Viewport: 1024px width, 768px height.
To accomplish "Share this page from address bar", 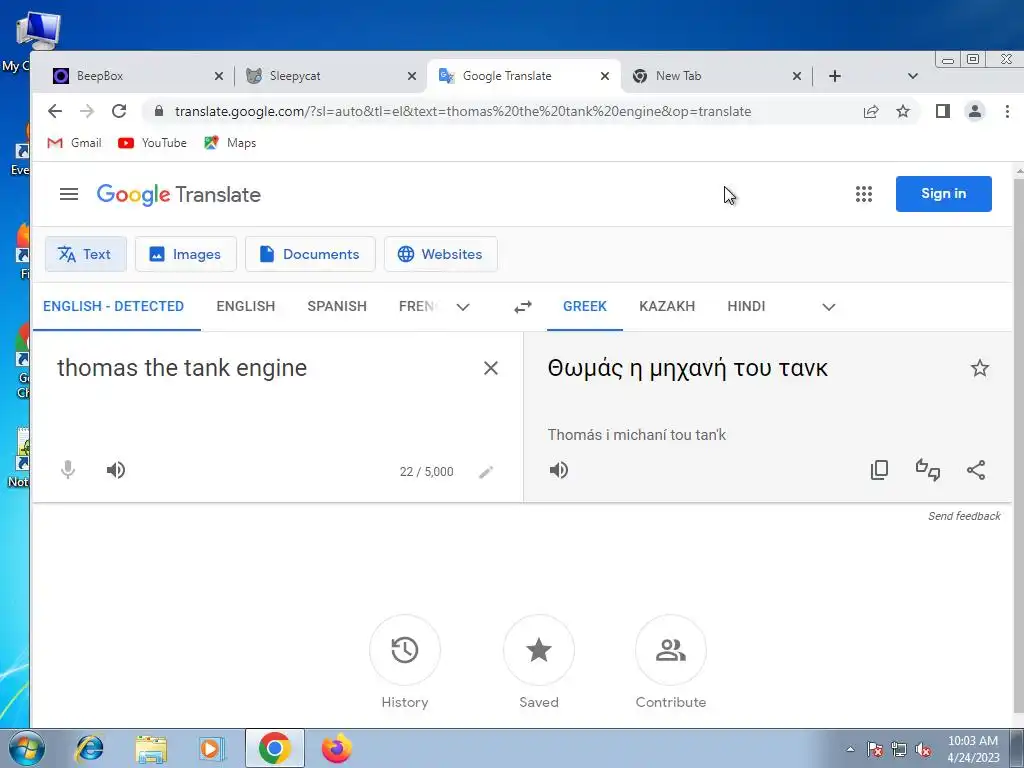I will (871, 111).
